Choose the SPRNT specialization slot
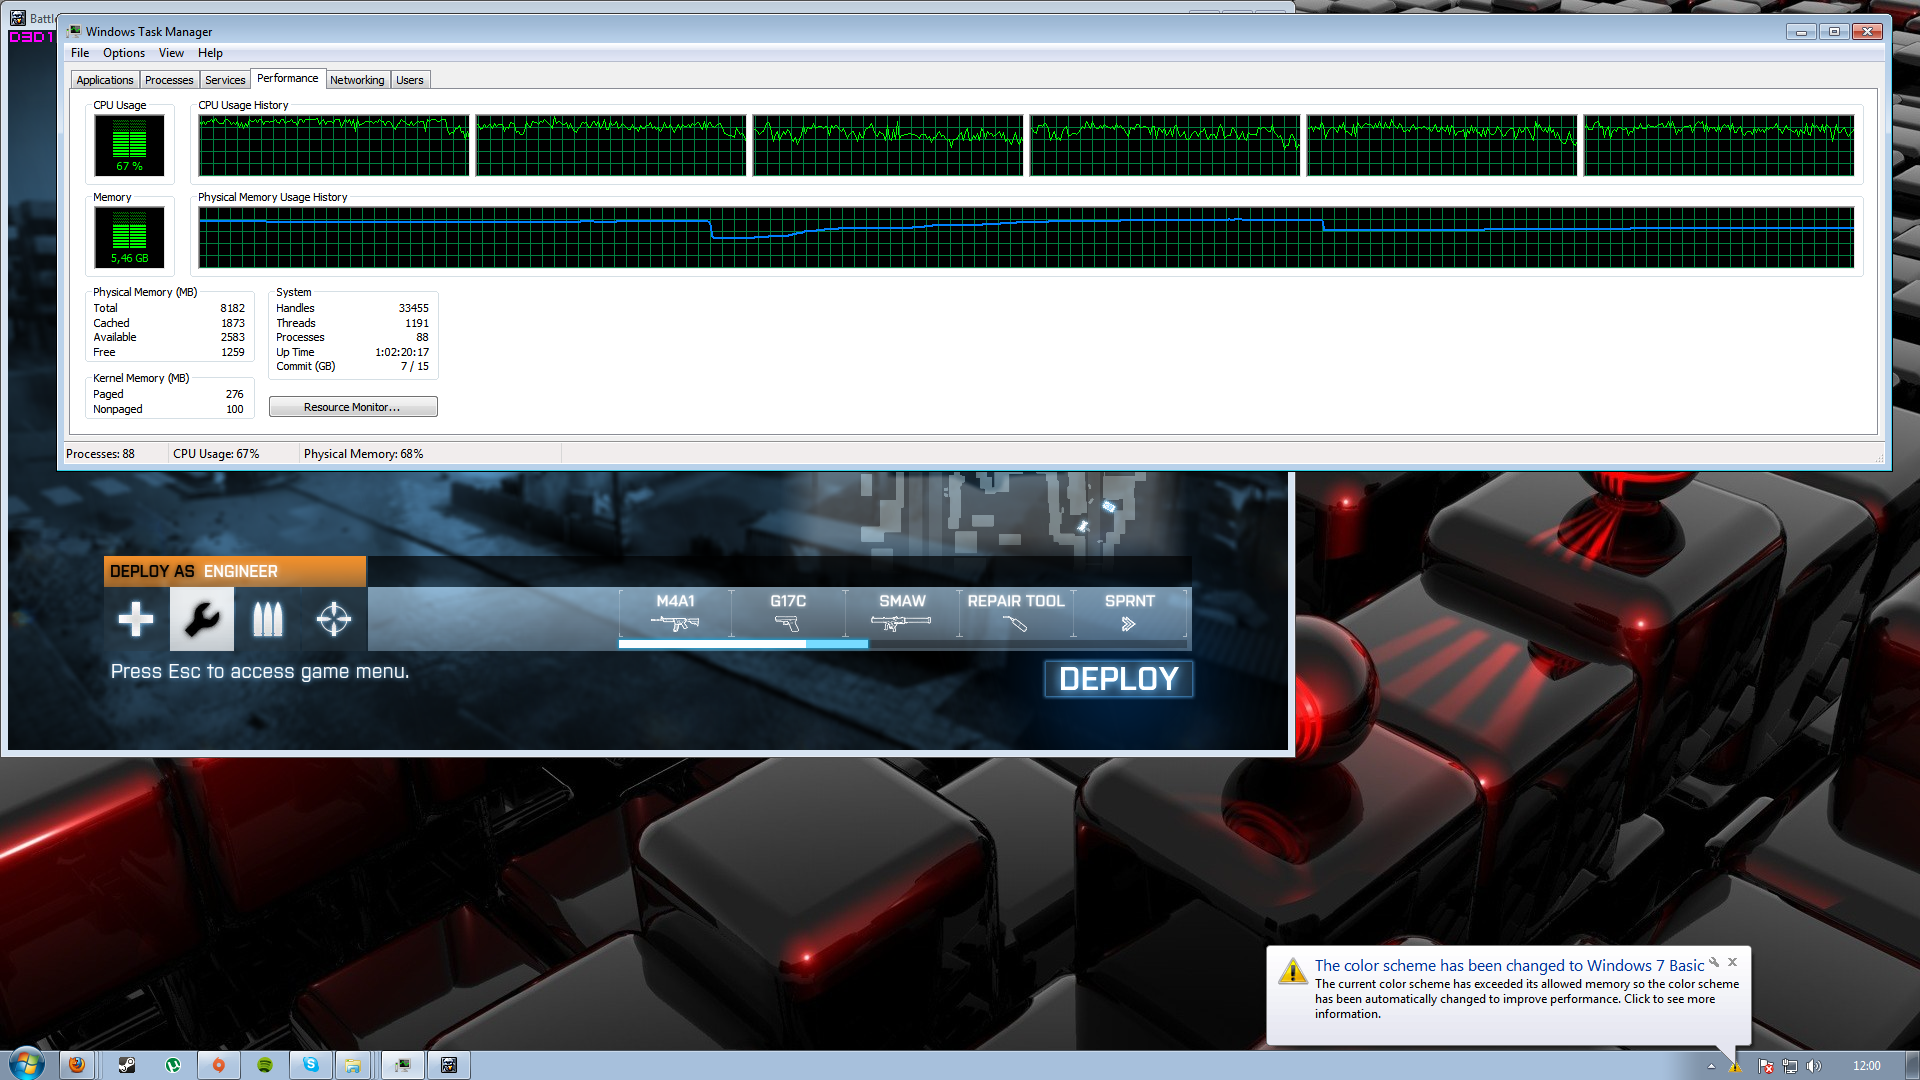1920x1080 pixels. click(x=1130, y=613)
